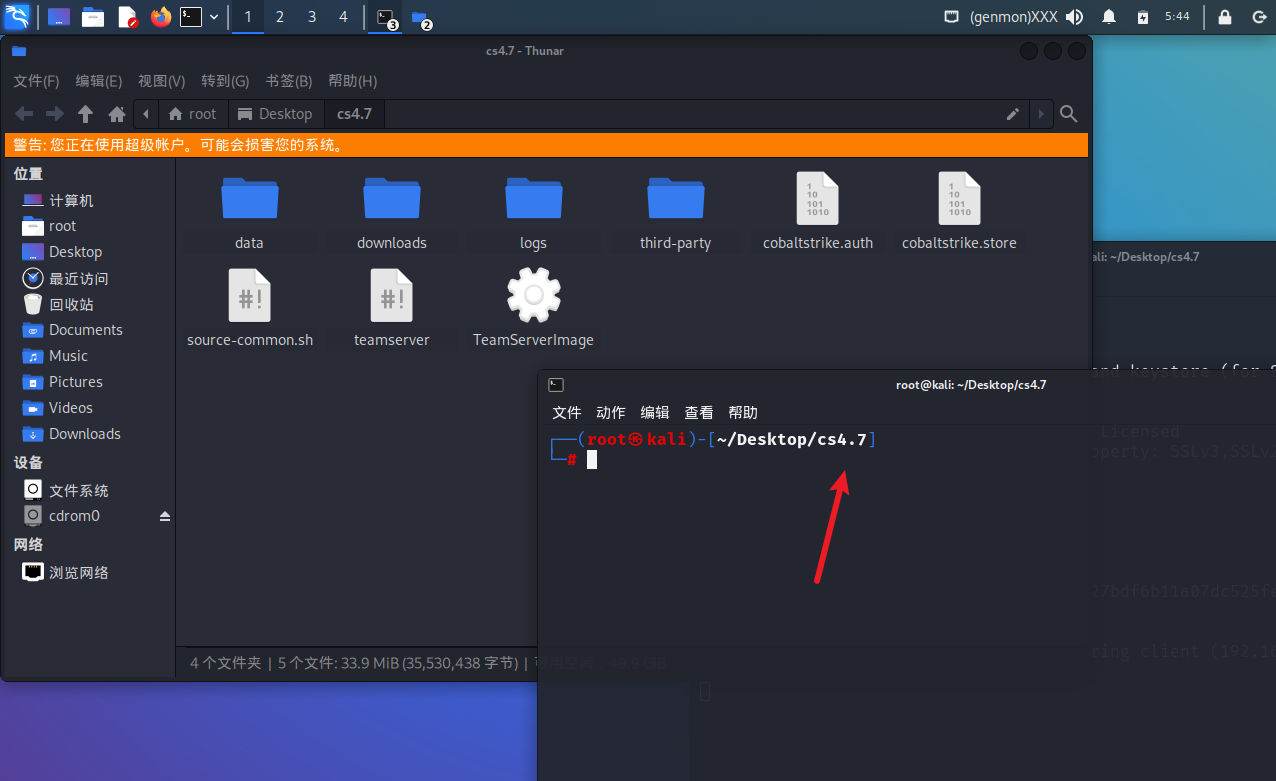Screen dimensions: 1276x781
Task: Click the search magnifier in Thunar
Action: coord(1068,114)
